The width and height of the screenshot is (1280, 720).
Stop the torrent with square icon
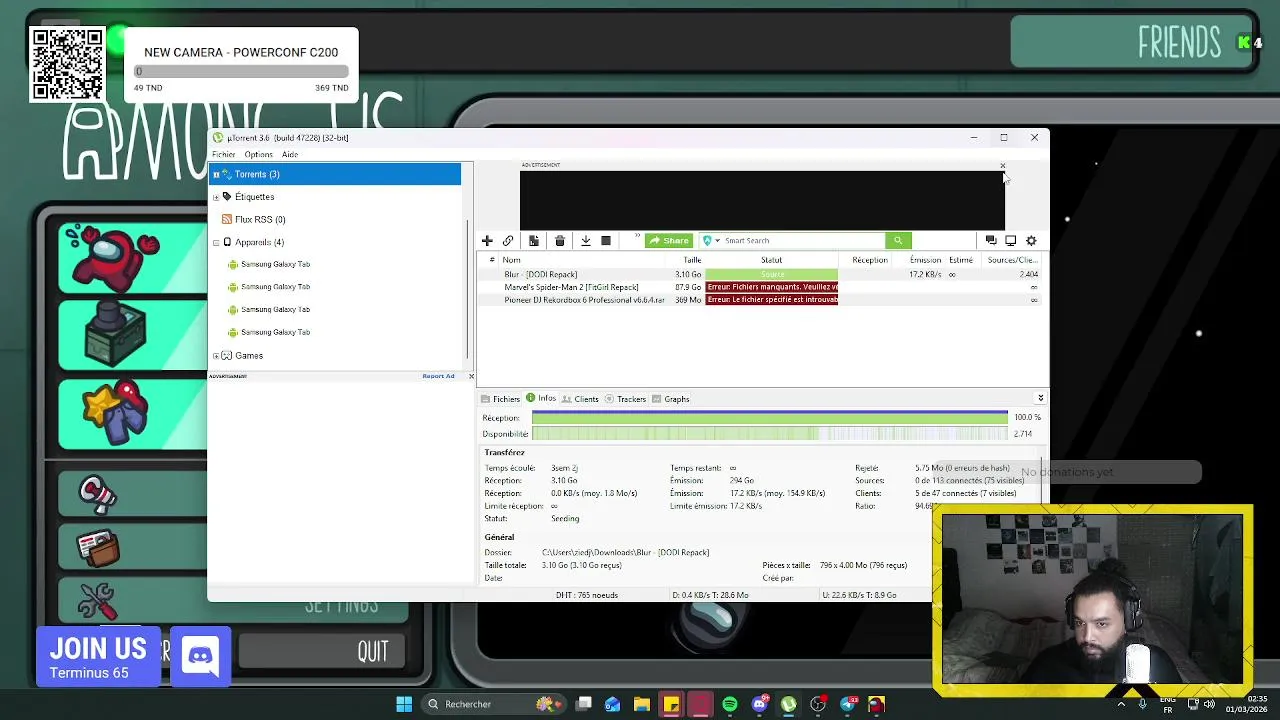[606, 240]
